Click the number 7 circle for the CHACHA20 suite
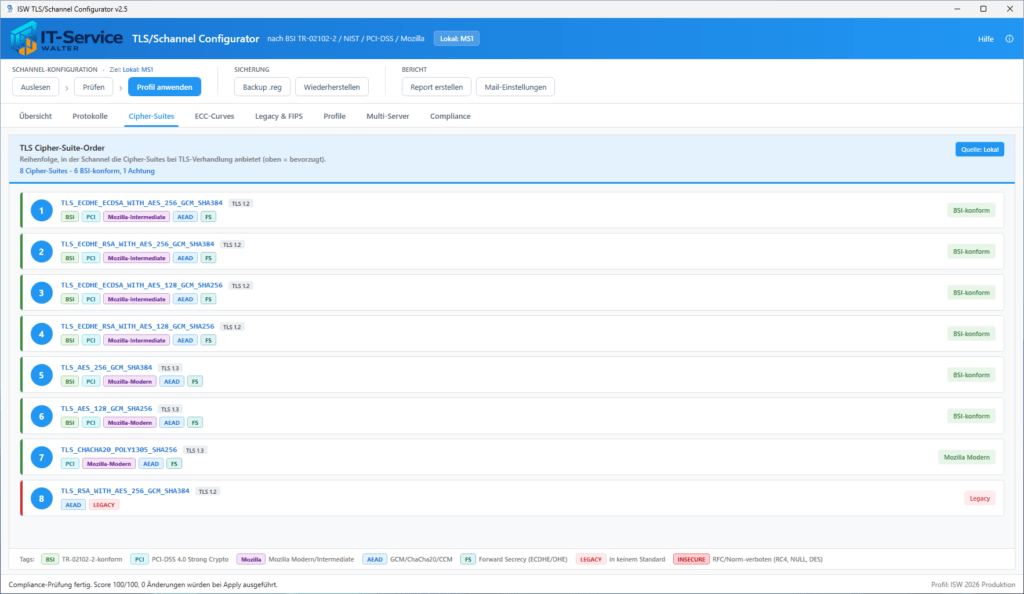The width and height of the screenshot is (1024, 594). 41,457
